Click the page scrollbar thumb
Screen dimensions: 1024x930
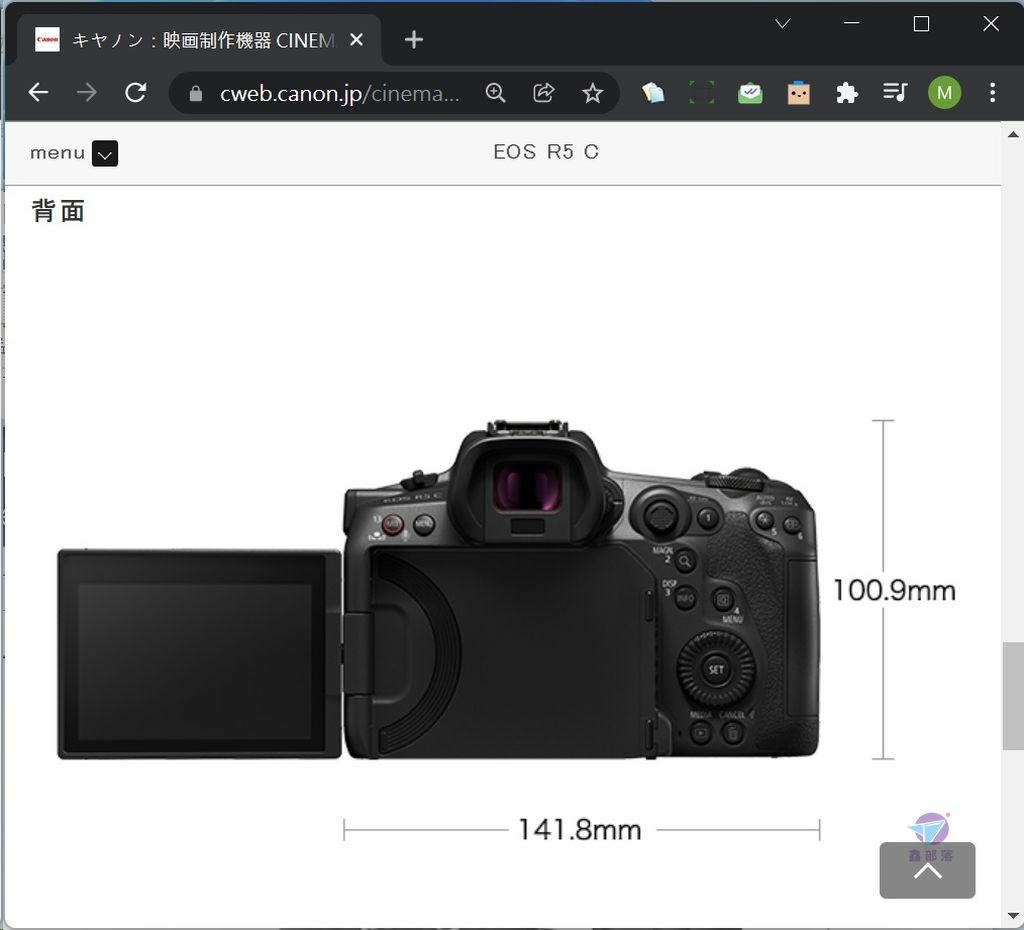tap(1012, 696)
